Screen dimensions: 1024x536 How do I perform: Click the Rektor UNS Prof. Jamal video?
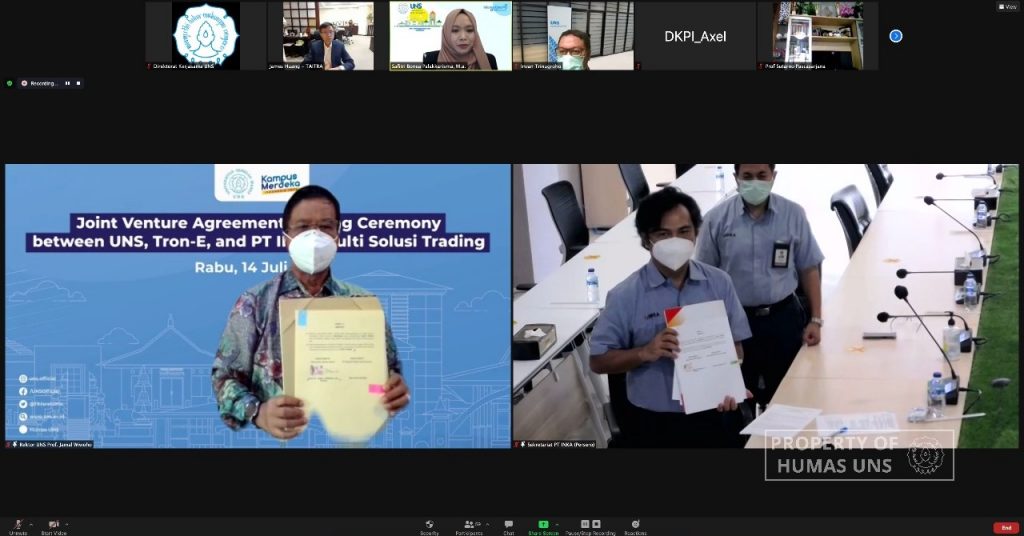click(258, 306)
